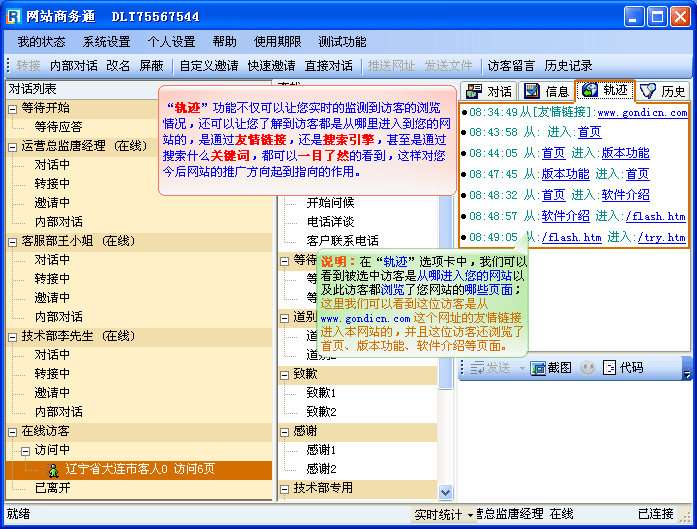Open the smiley emoticon picker

pyautogui.click(x=587, y=368)
